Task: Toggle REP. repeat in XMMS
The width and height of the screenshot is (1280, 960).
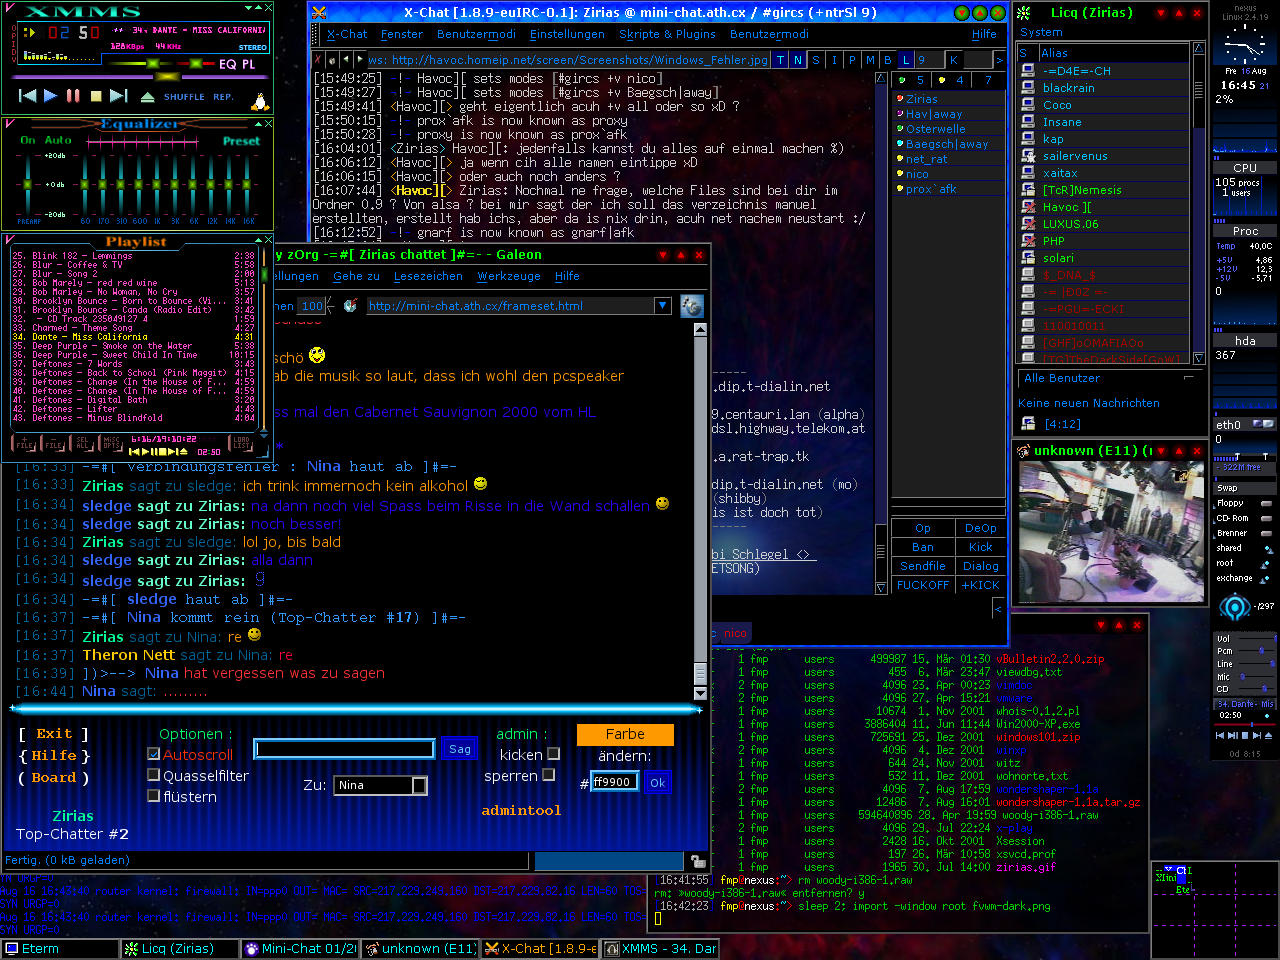Action: pyautogui.click(x=223, y=97)
